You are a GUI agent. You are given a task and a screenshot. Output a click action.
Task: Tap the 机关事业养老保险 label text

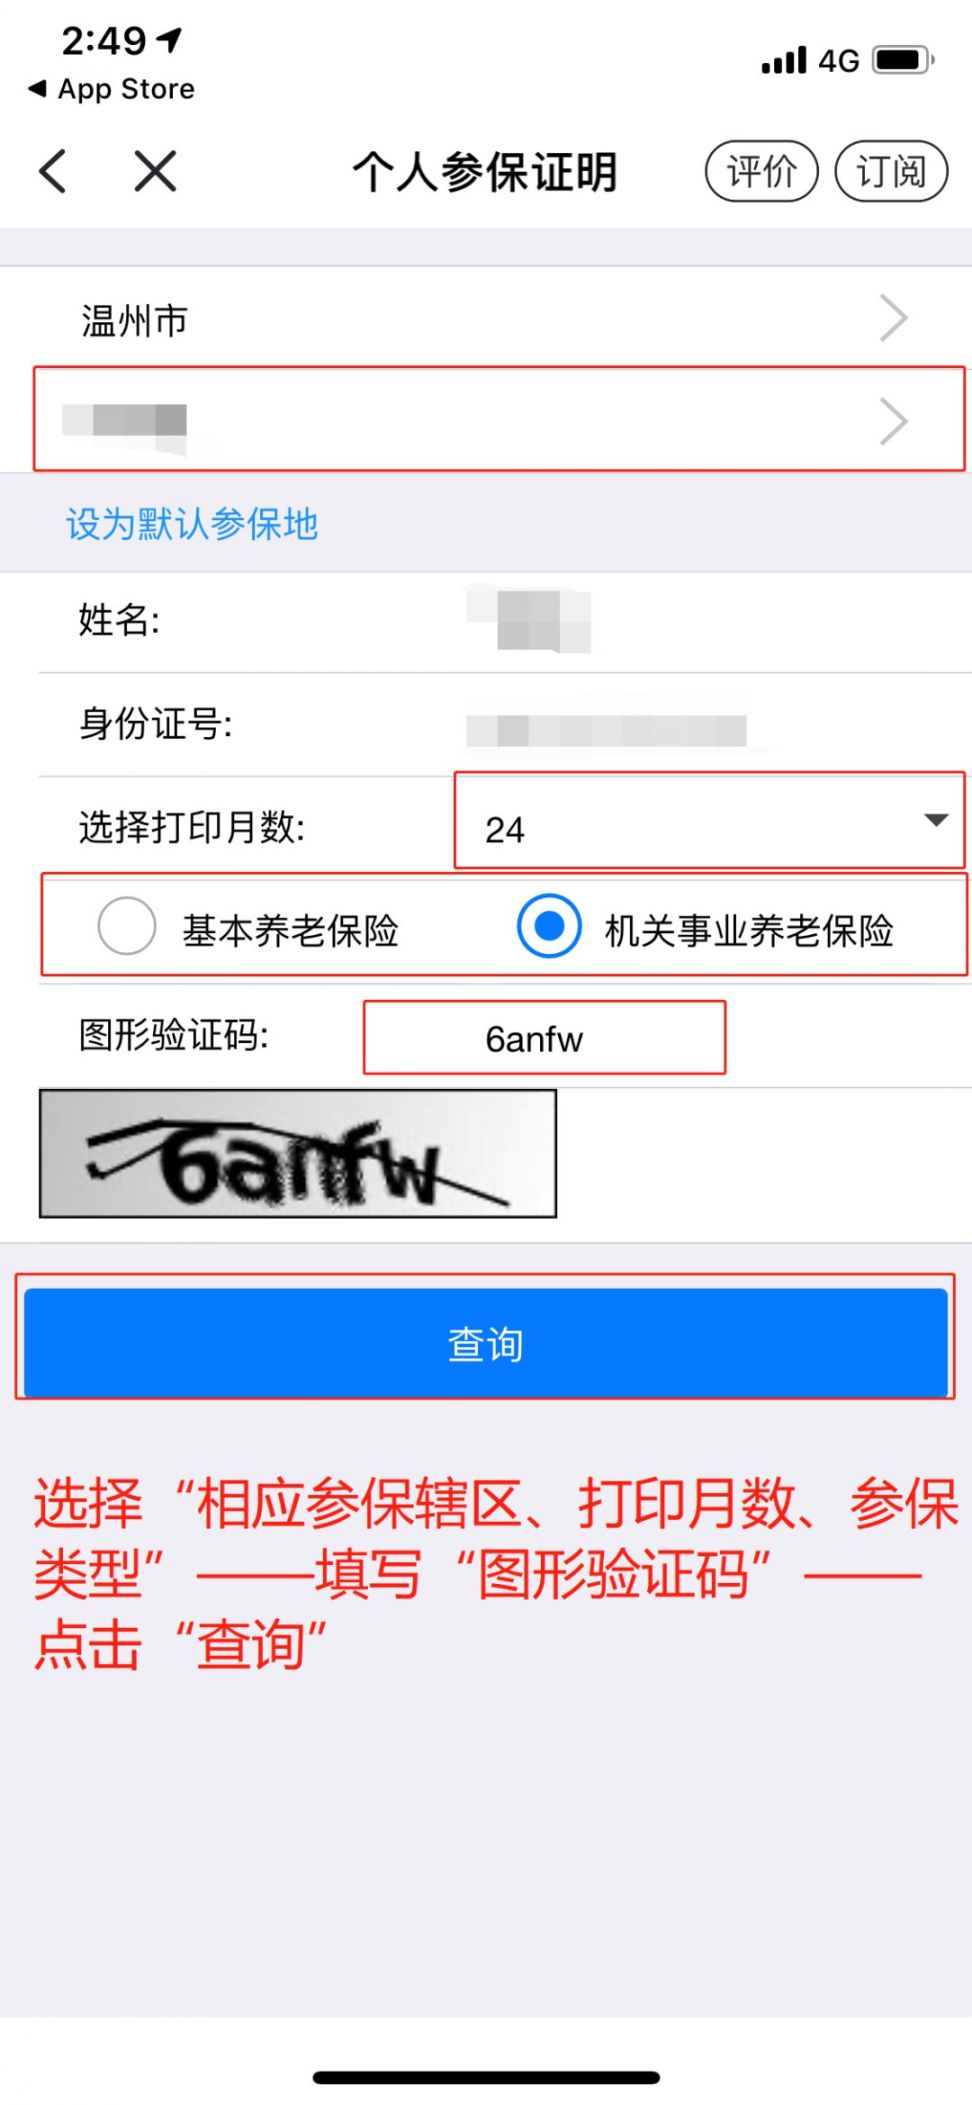(749, 931)
